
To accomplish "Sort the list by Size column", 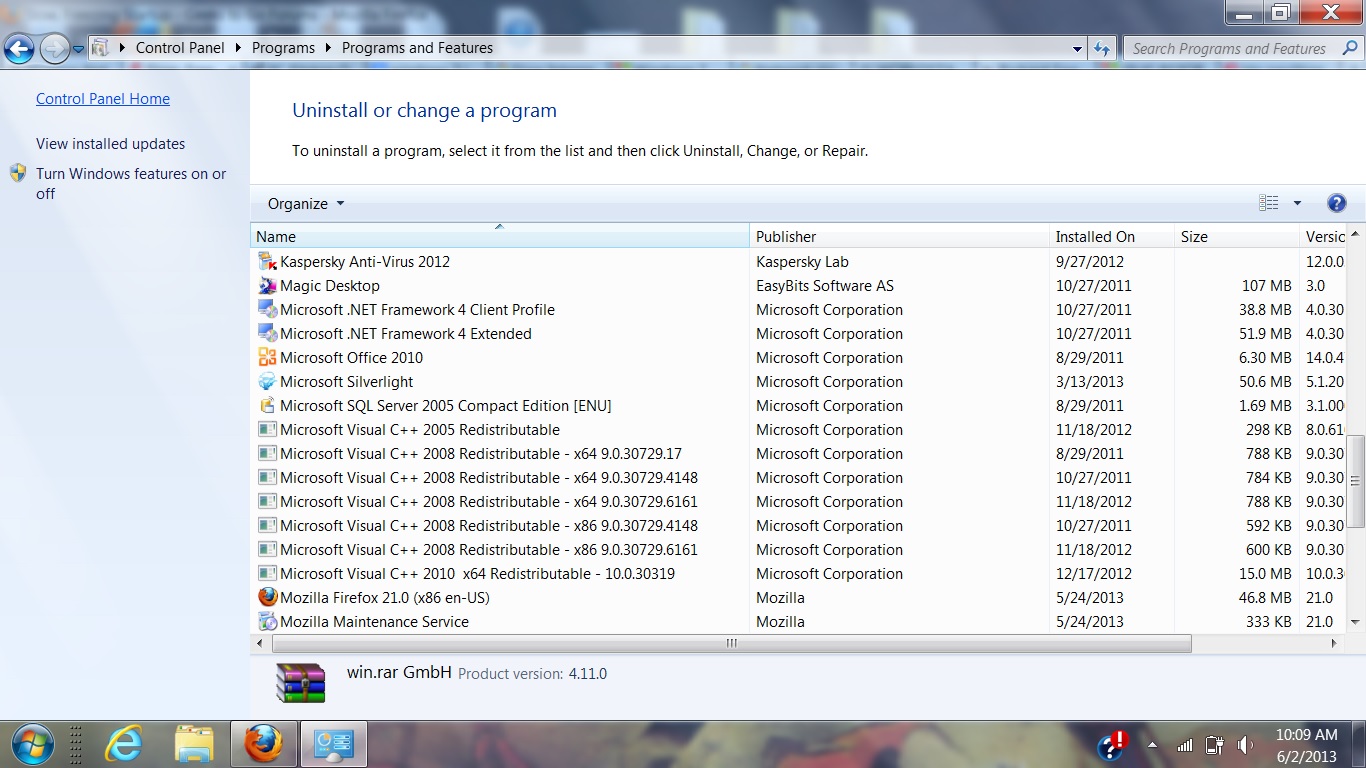I will pos(1237,237).
